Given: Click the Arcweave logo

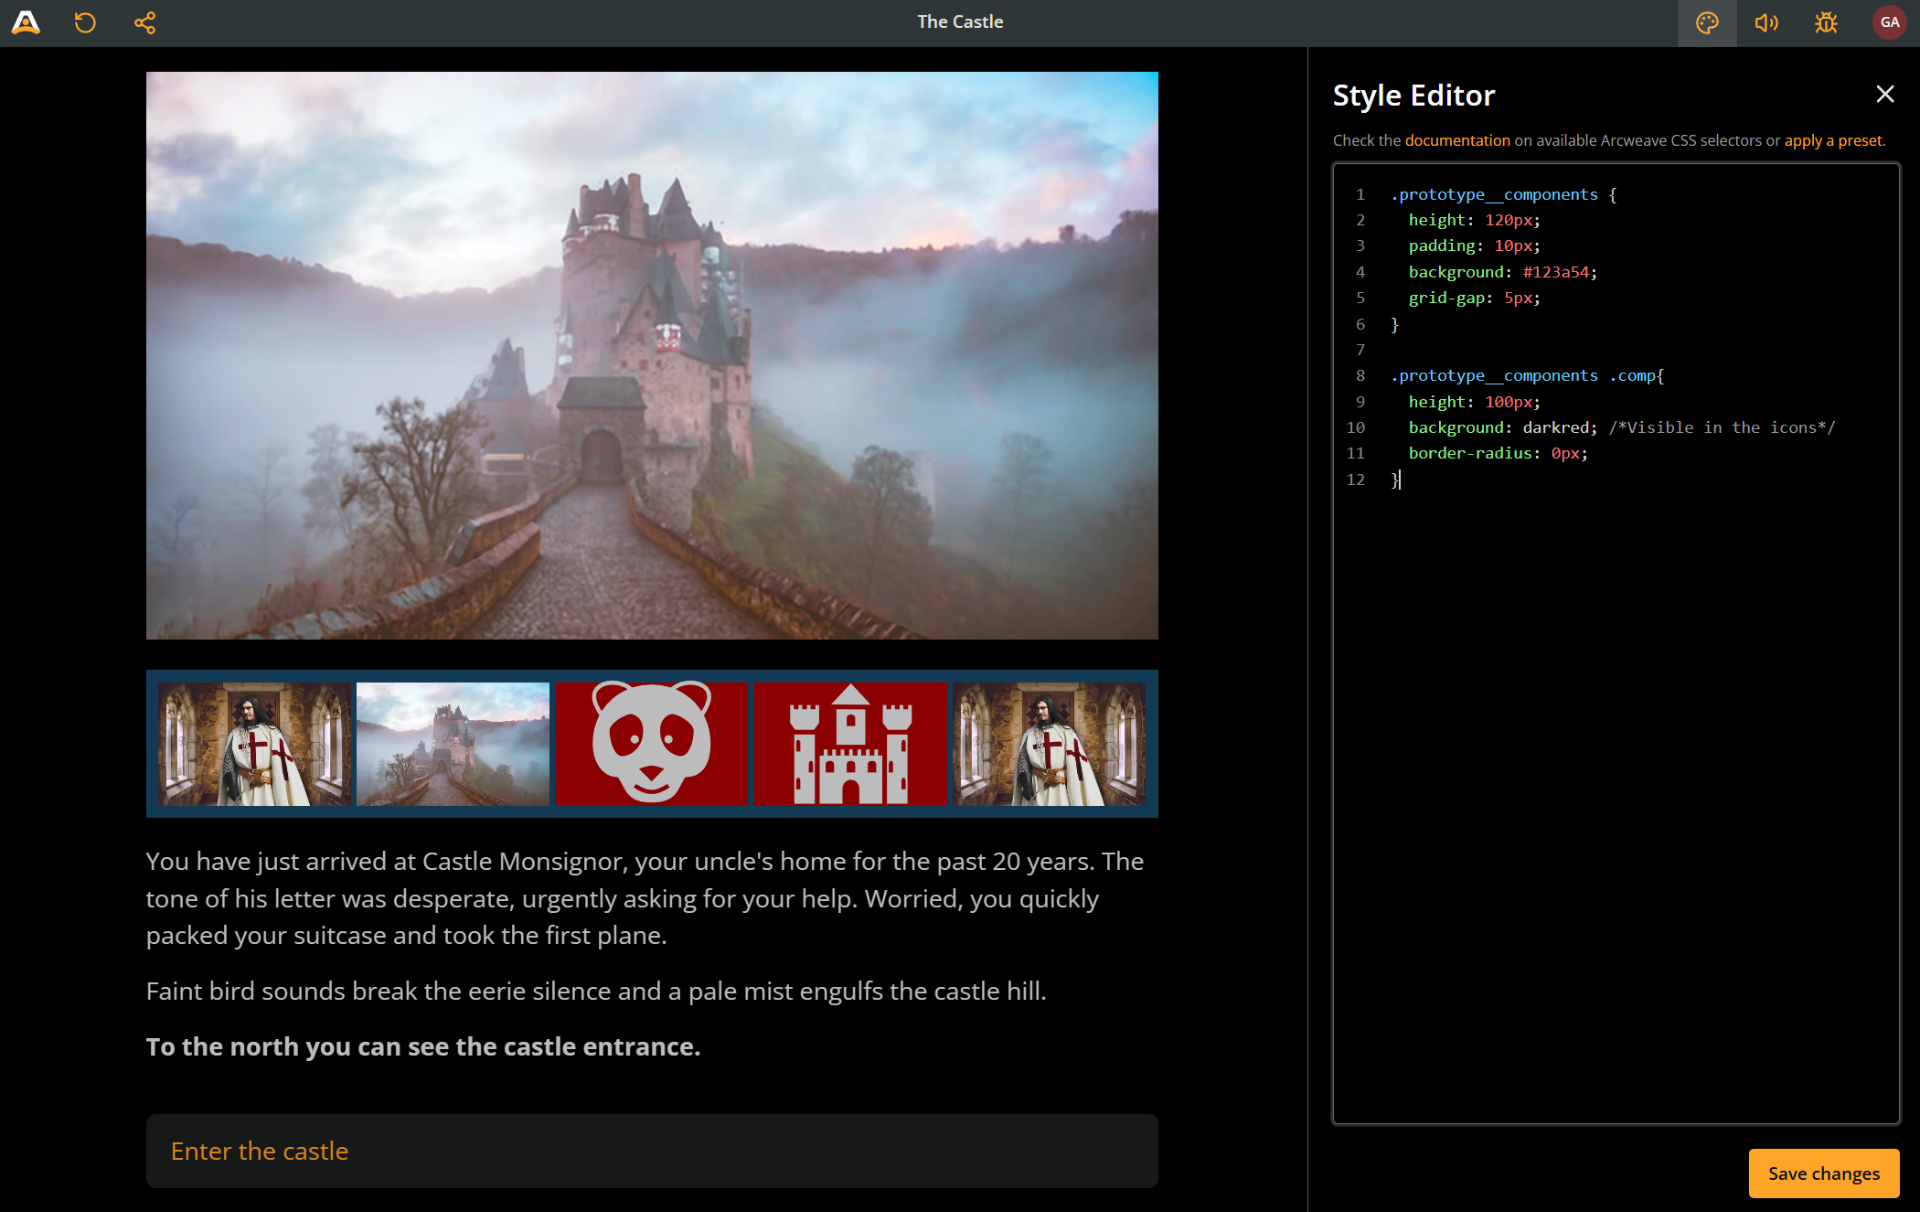Looking at the screenshot, I should coord(25,22).
